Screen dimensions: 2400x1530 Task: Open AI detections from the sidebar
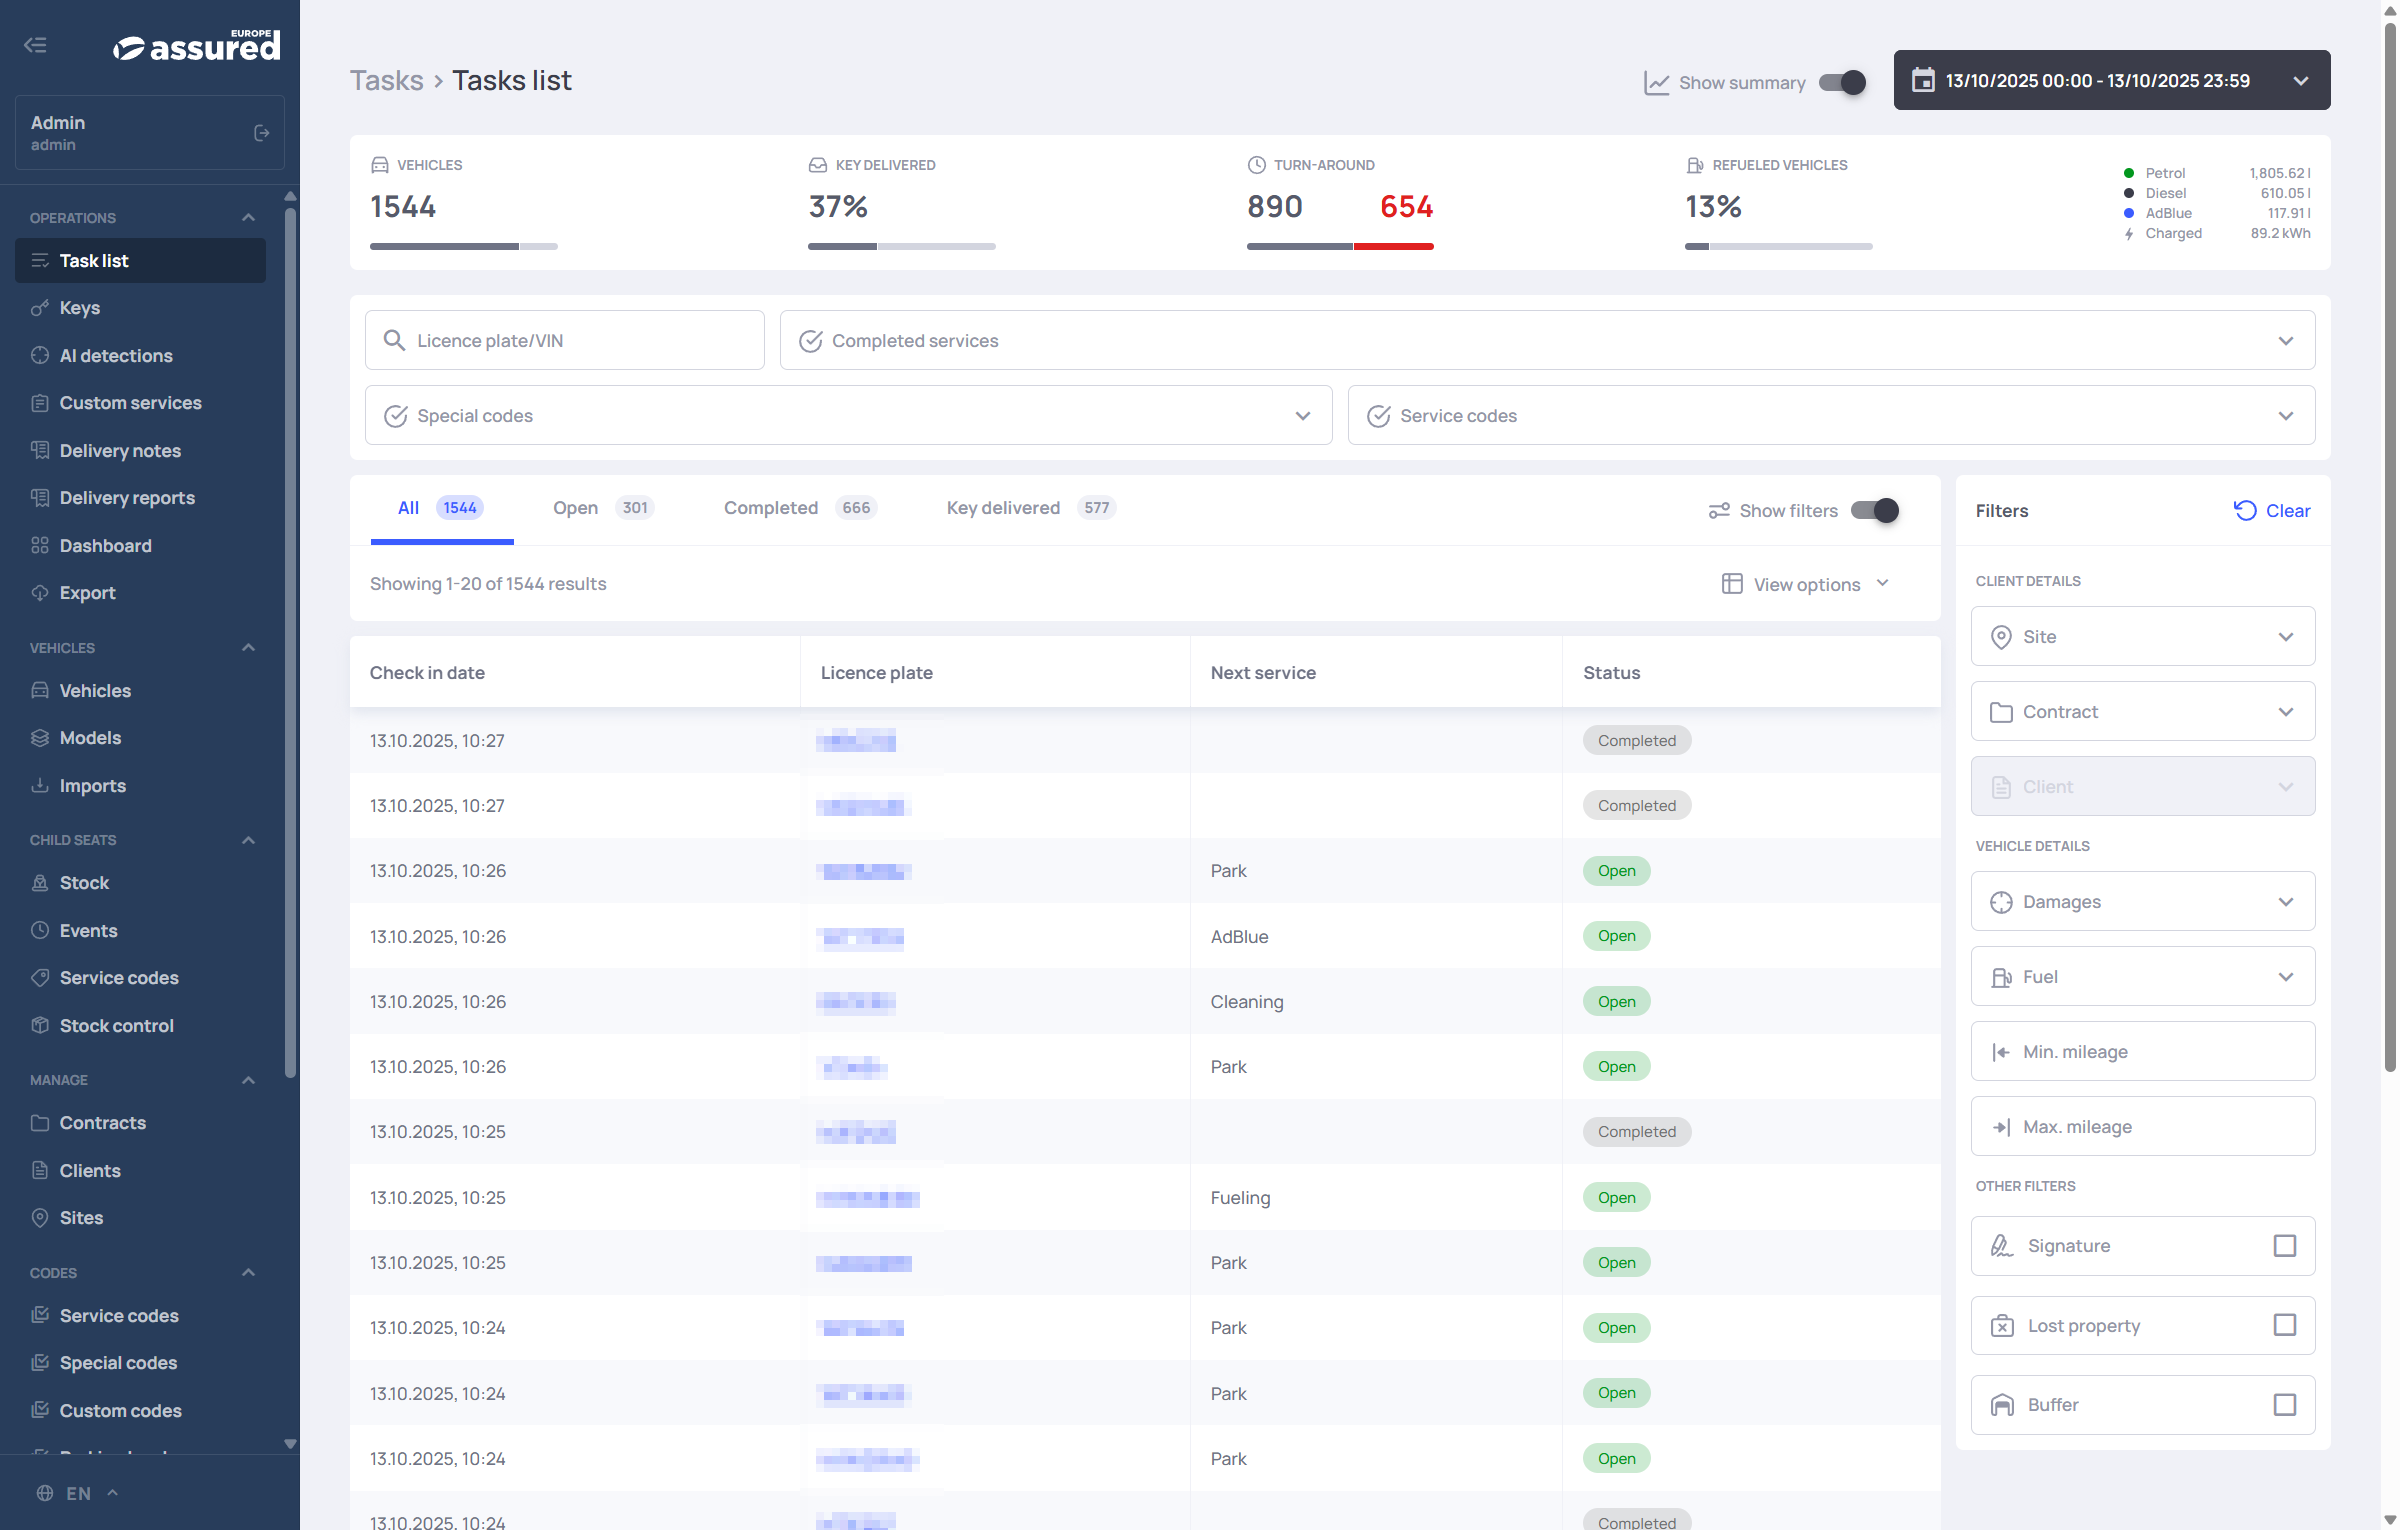pyautogui.click(x=115, y=355)
